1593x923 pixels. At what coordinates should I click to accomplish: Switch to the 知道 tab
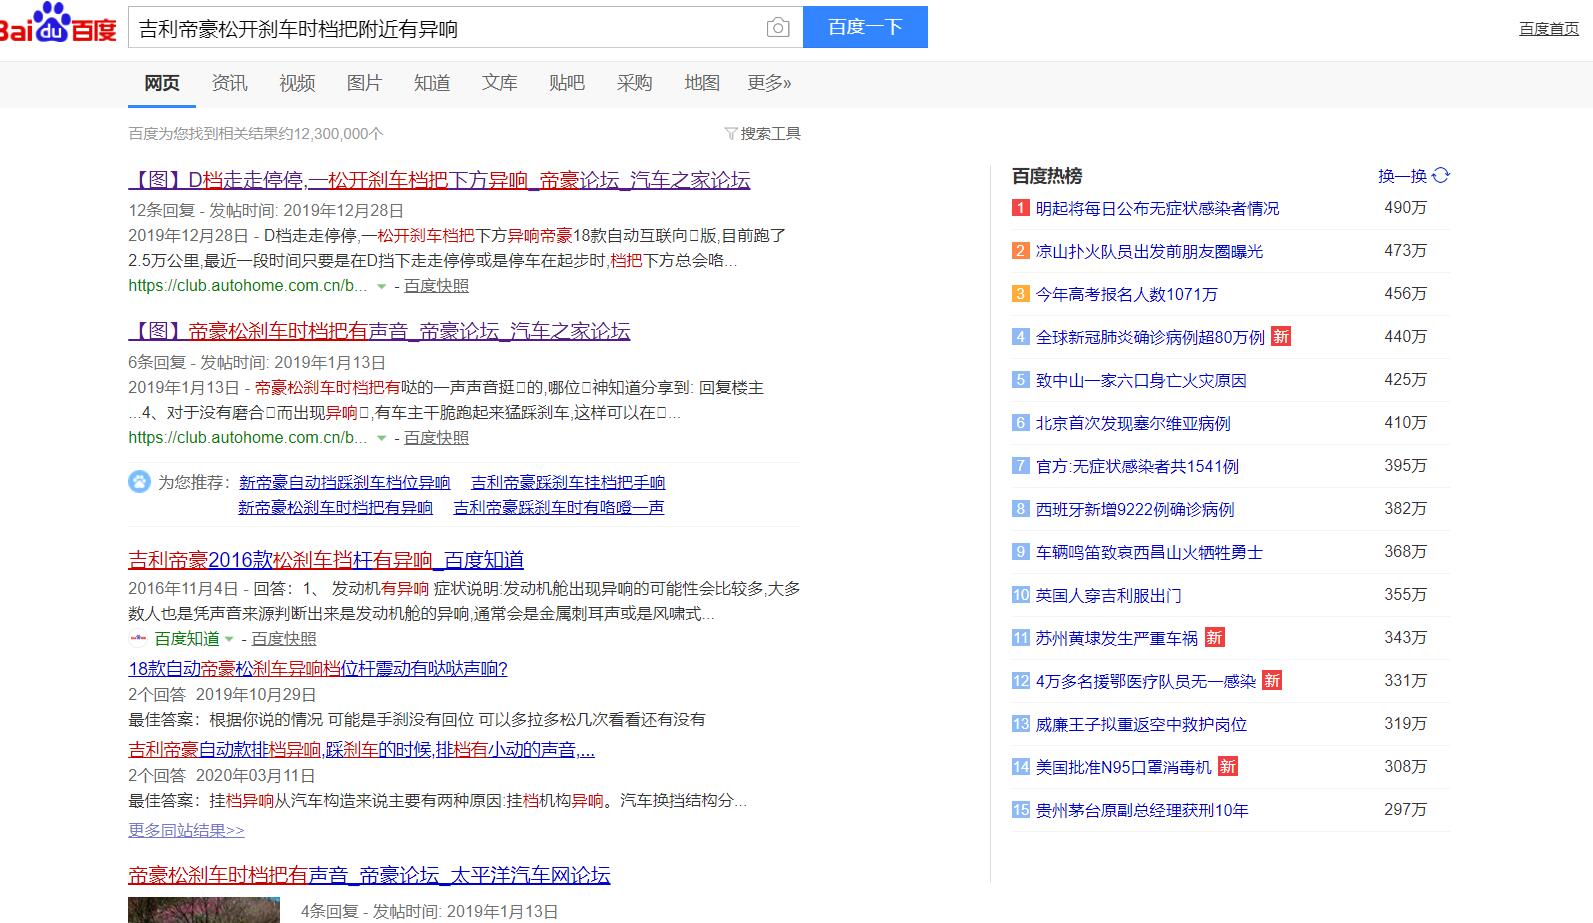pos(432,83)
